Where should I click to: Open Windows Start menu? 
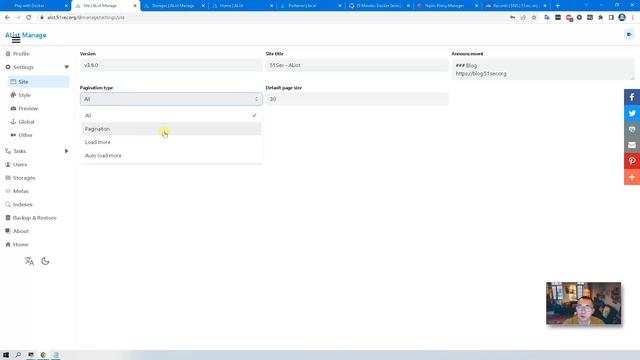tap(6, 355)
